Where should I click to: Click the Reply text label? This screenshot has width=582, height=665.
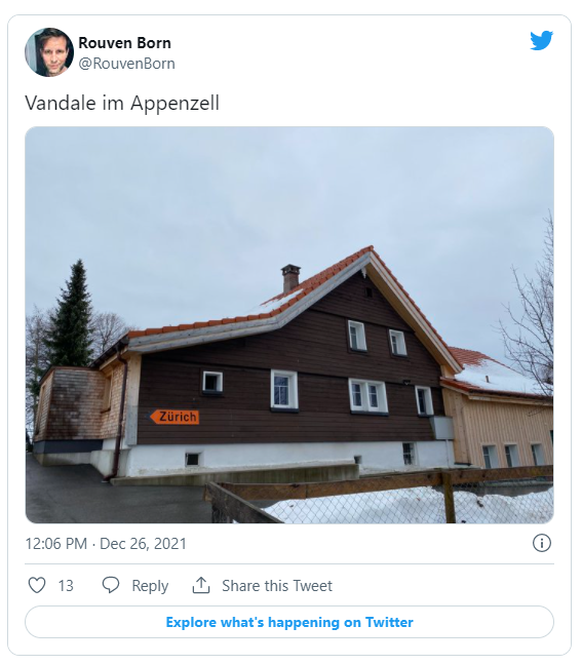point(150,586)
